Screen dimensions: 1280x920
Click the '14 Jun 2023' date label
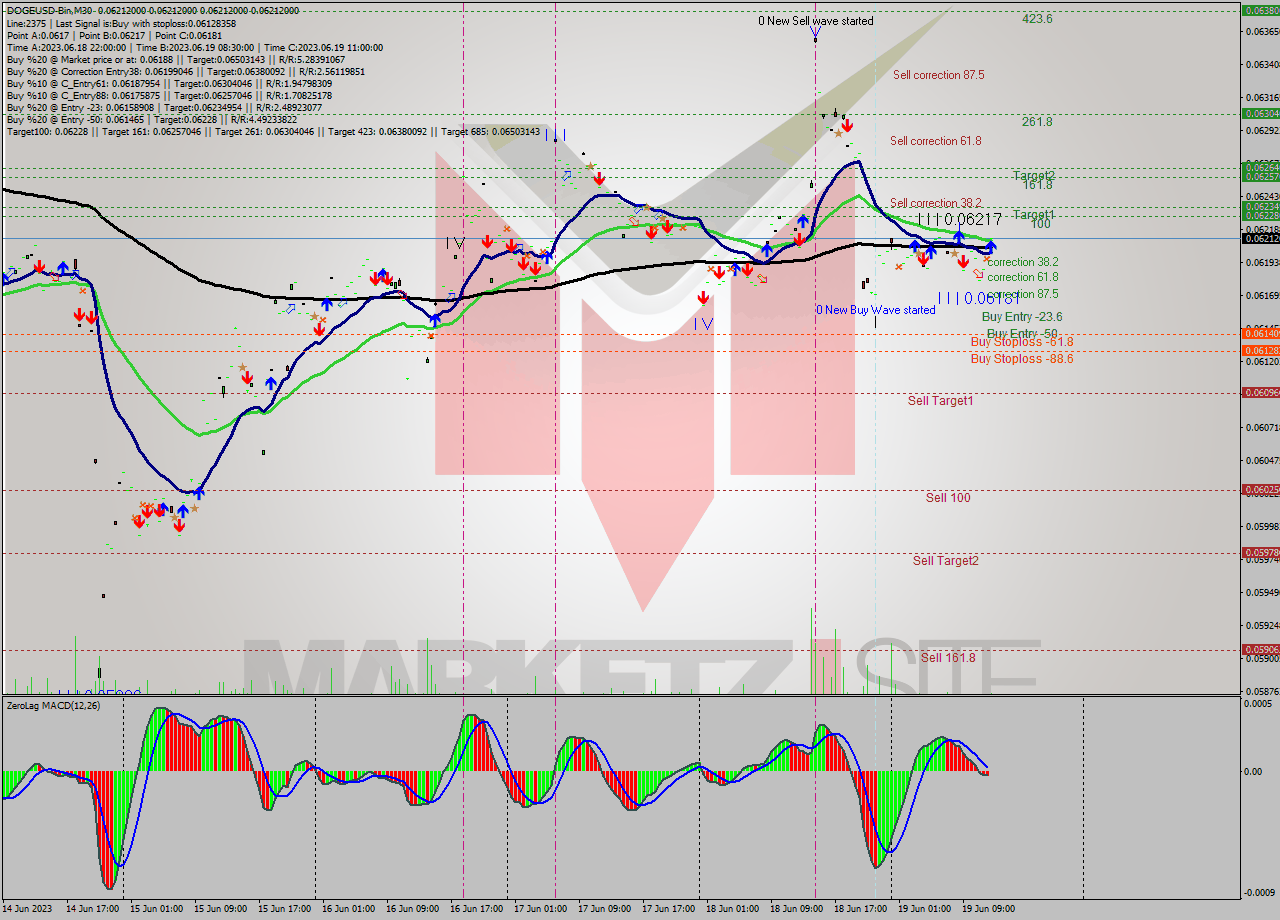coord(28,909)
